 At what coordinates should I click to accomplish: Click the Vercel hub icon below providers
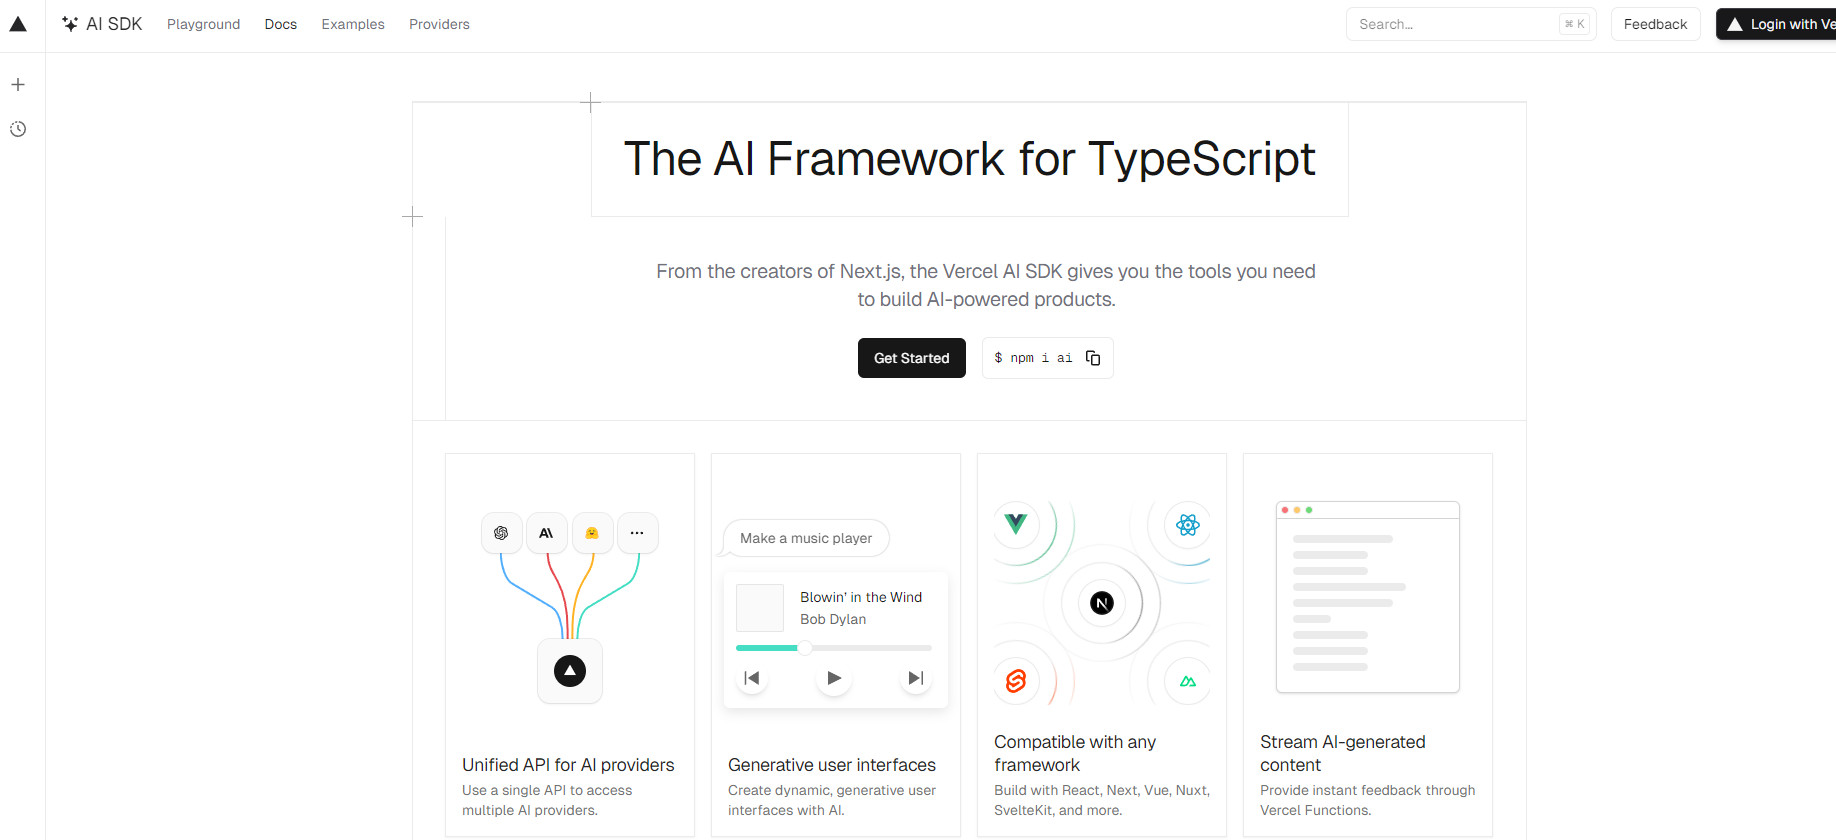point(570,671)
